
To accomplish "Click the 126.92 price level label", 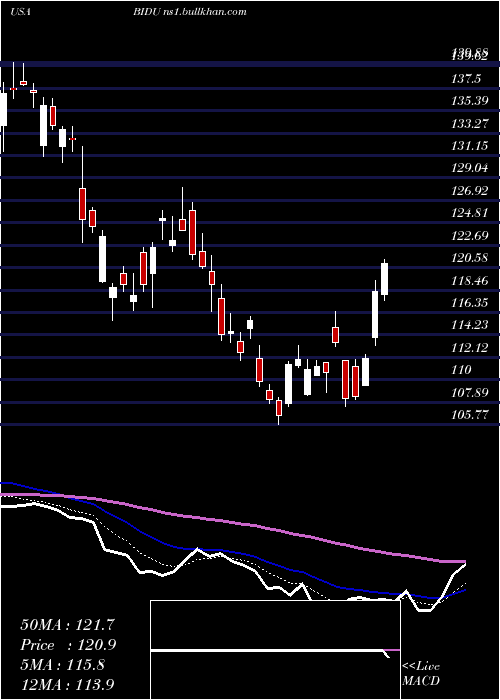I will tap(470, 191).
